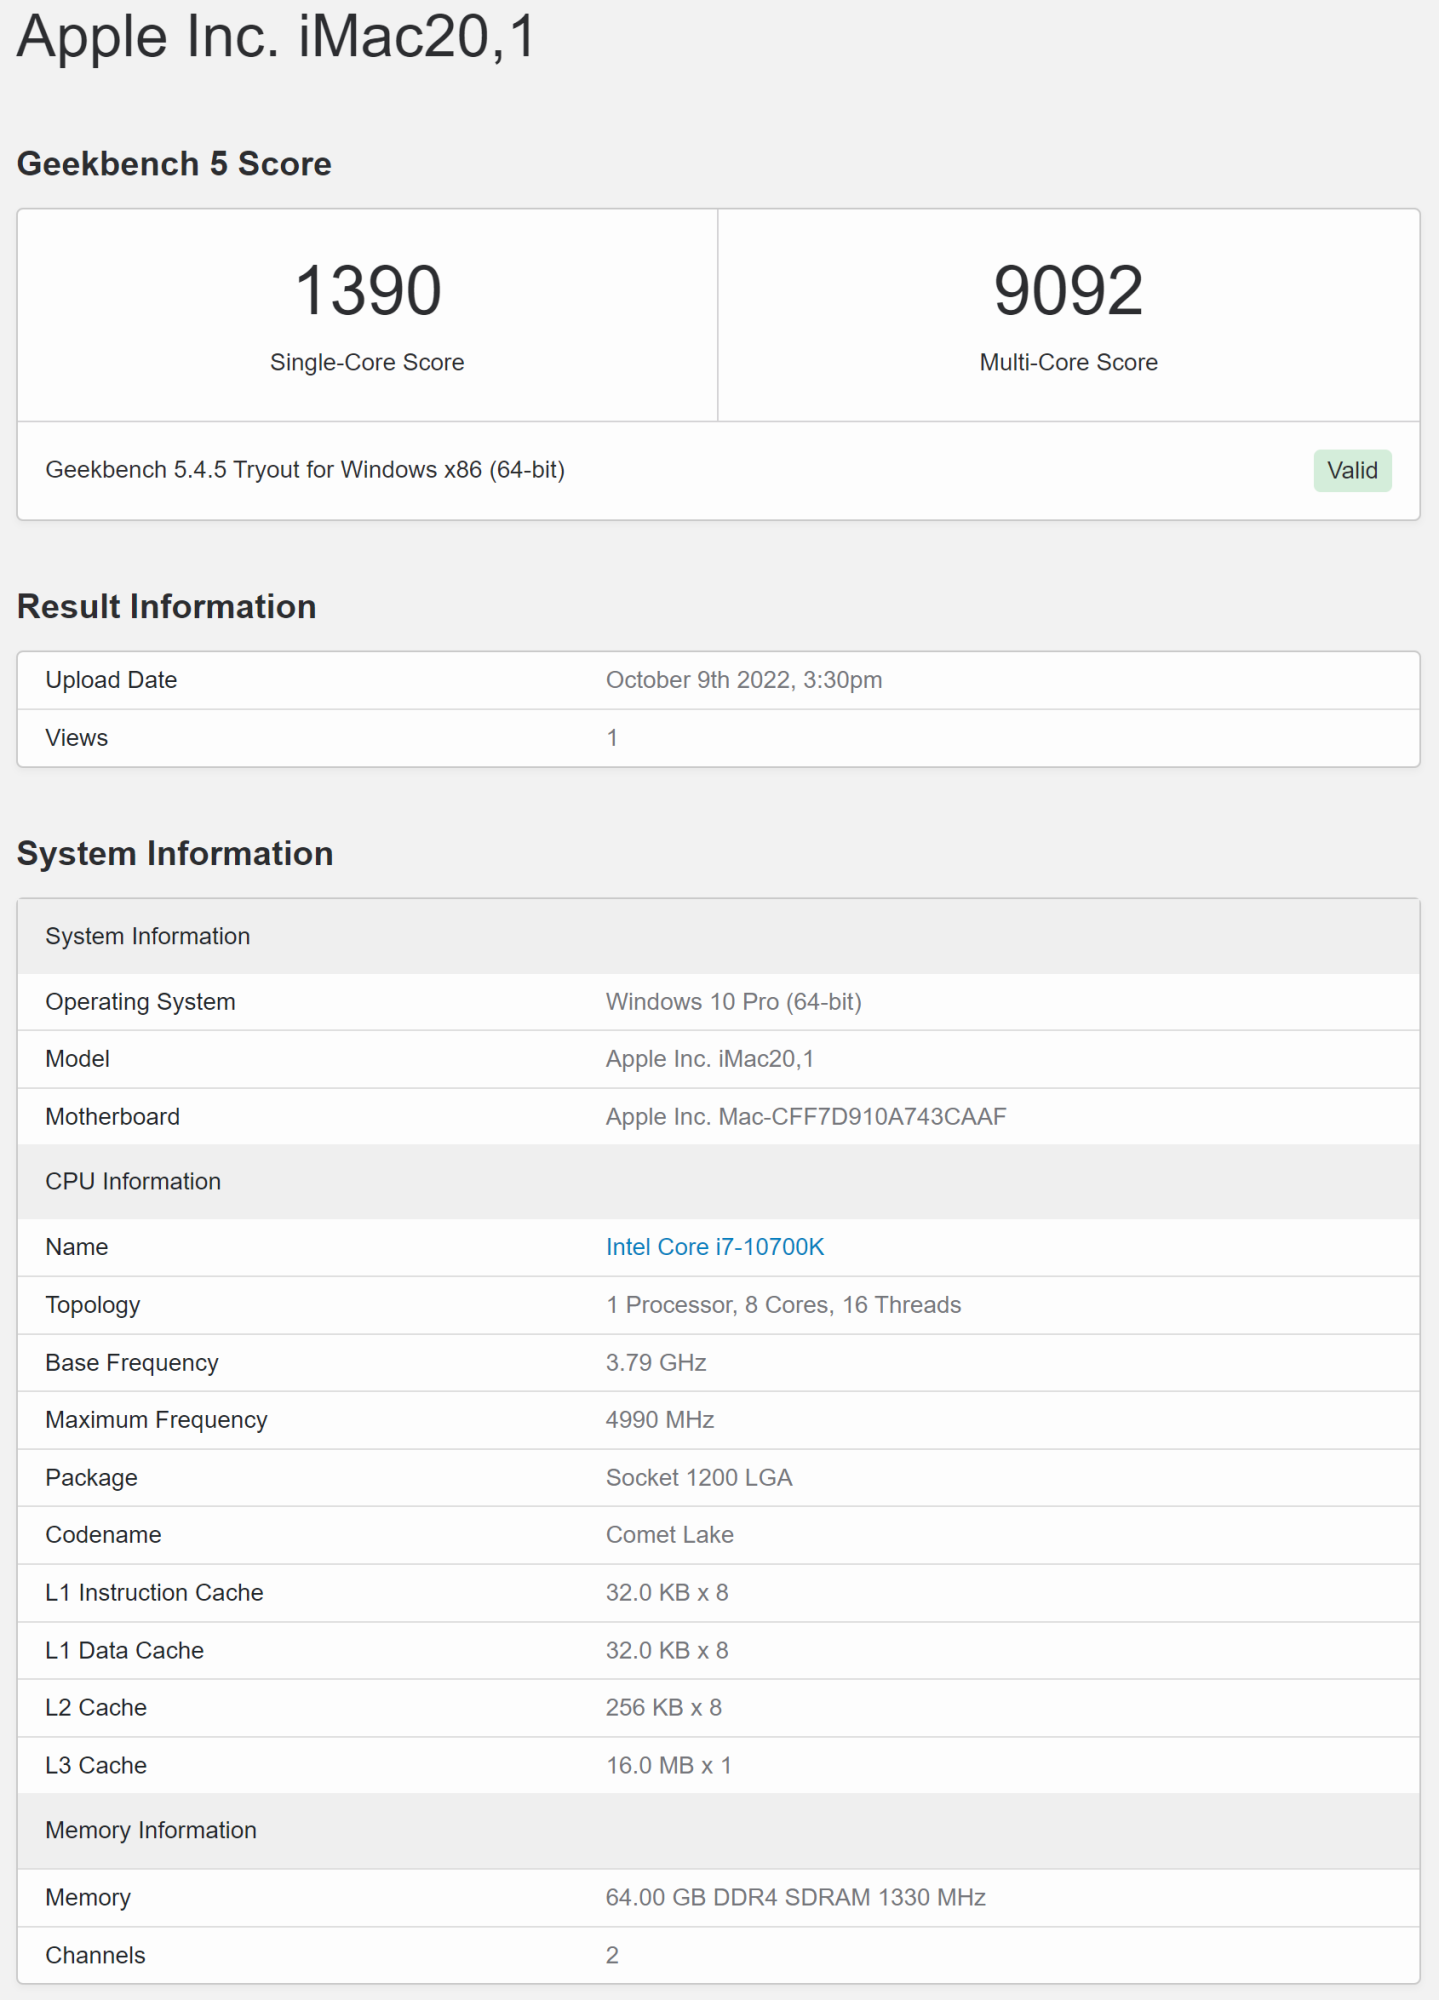
Task: Click the CPU Name row label
Action: 76,1247
